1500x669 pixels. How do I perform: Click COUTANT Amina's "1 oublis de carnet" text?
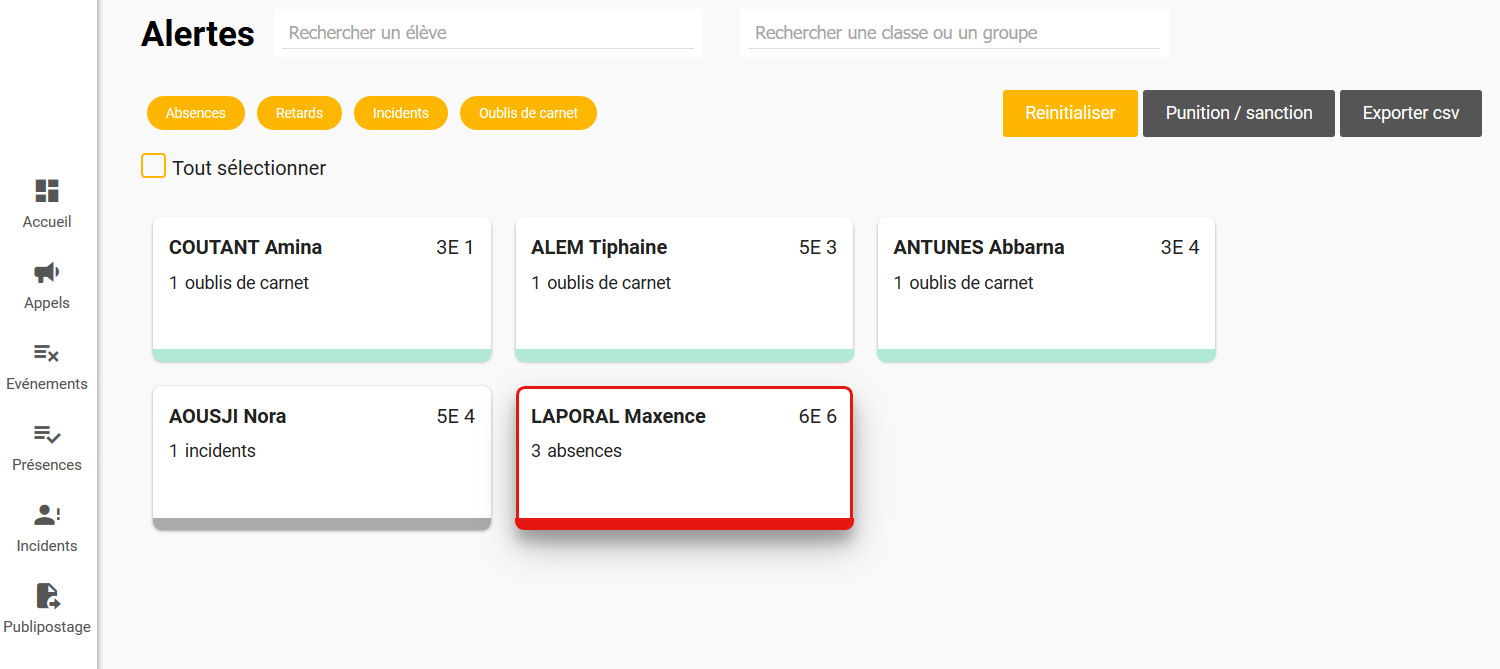pos(239,283)
